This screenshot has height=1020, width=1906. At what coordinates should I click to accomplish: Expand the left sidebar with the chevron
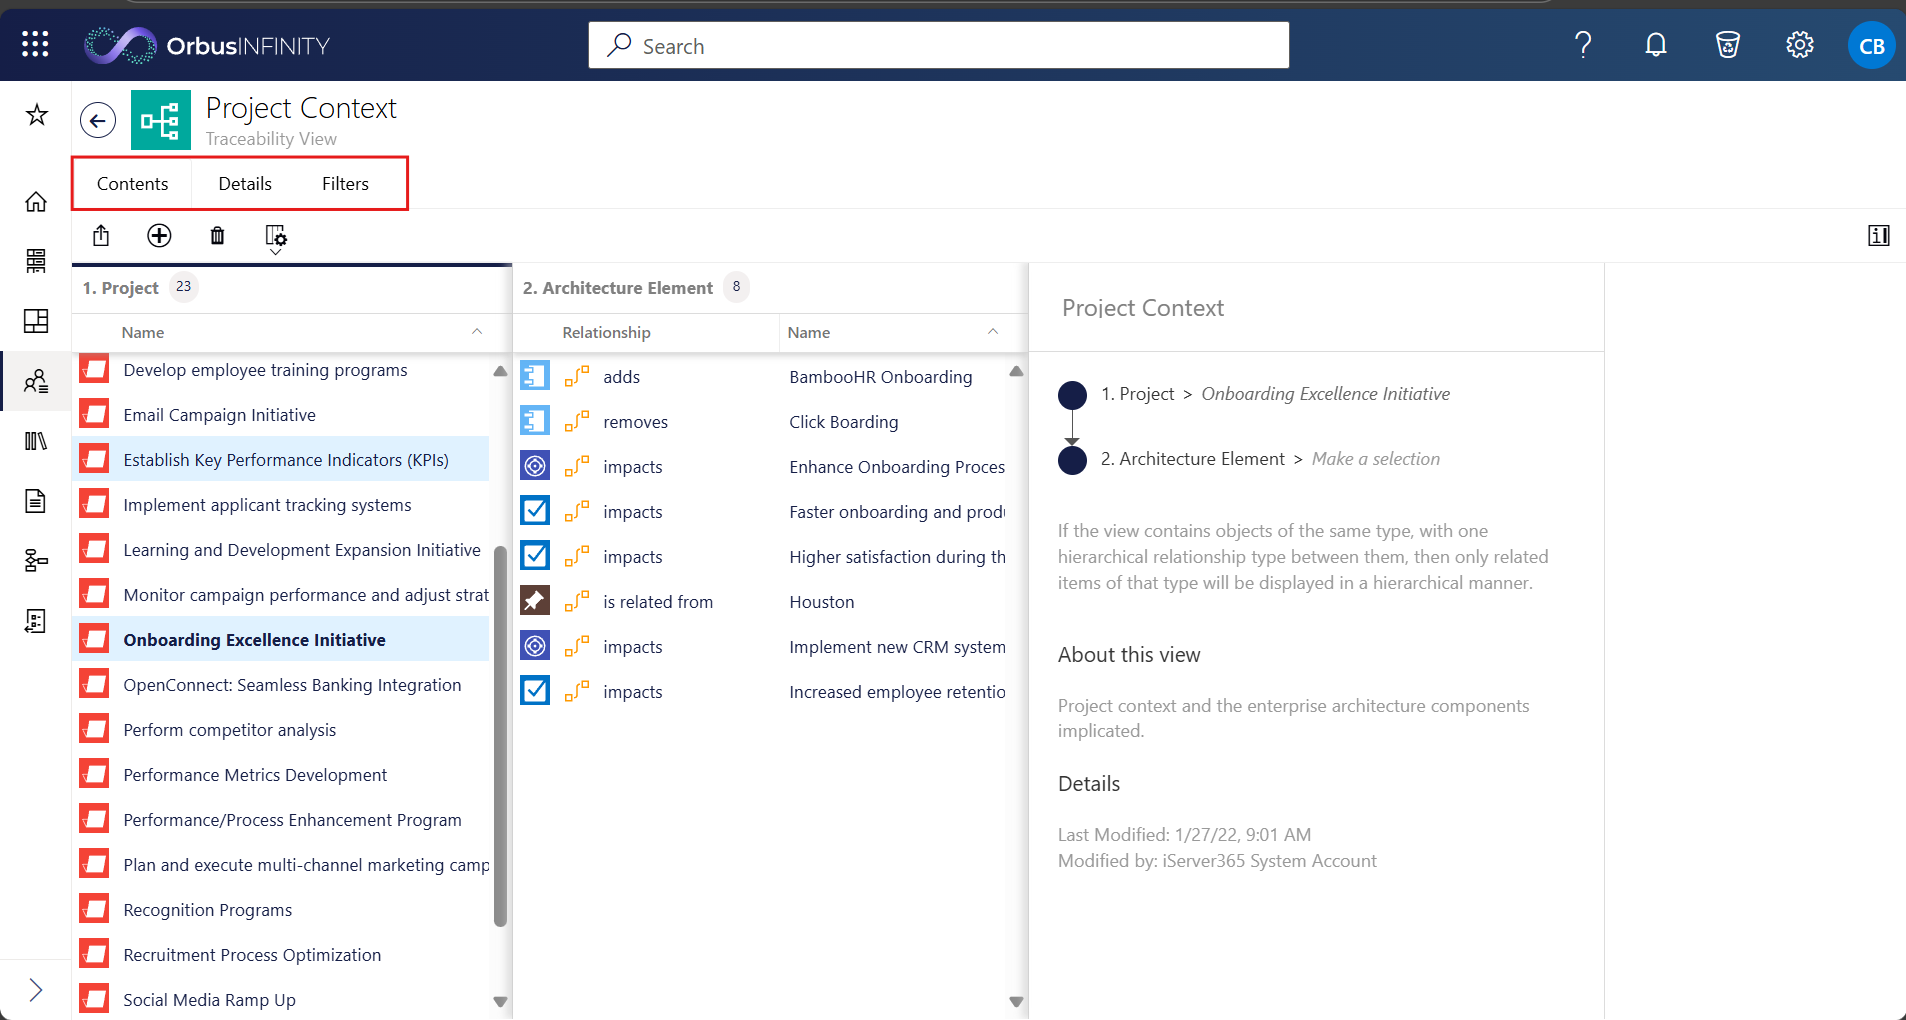click(x=36, y=990)
